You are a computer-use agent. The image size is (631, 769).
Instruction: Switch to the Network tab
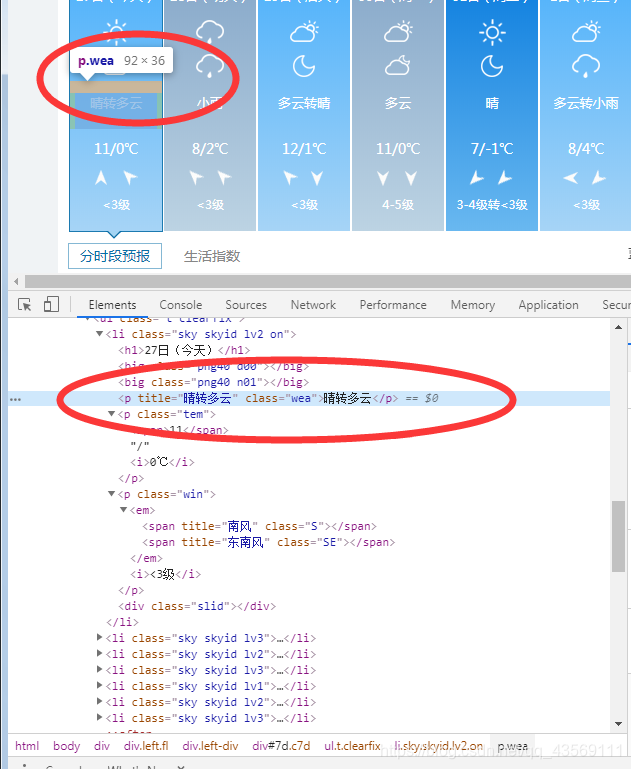pos(313,305)
